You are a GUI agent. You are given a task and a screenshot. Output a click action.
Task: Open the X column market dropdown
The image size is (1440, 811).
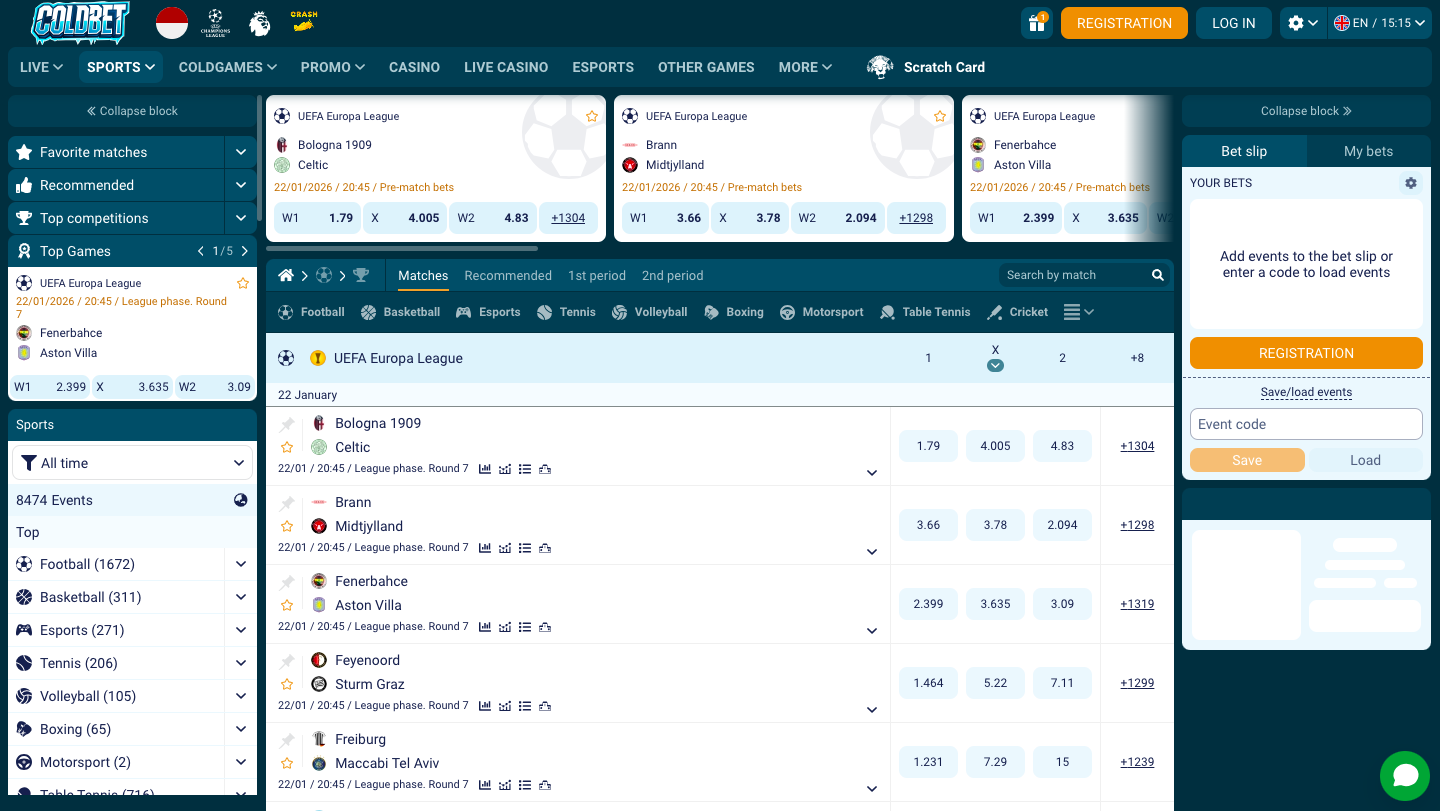[x=995, y=365]
